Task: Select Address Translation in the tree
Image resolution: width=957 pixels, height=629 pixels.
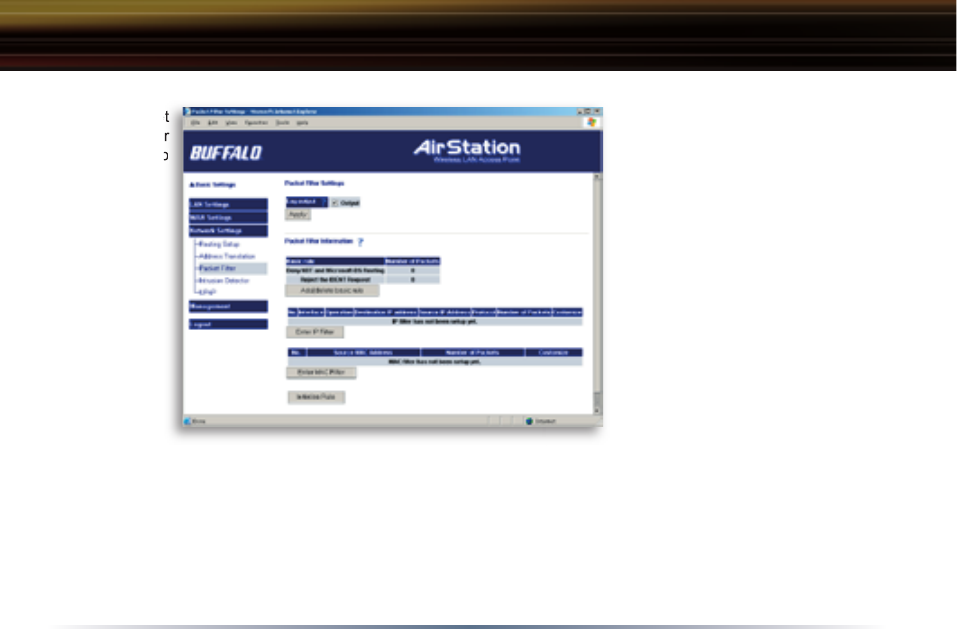Action: (x=227, y=256)
